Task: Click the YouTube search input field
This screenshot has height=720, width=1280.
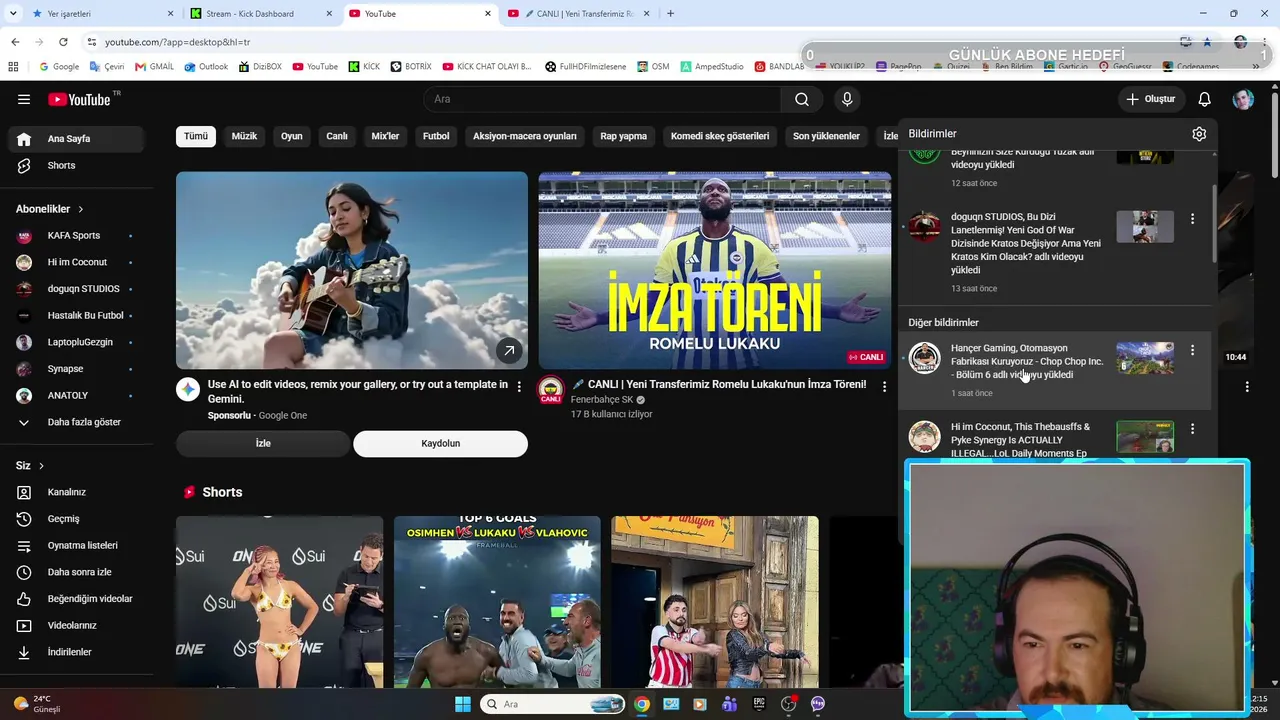Action: (x=602, y=99)
